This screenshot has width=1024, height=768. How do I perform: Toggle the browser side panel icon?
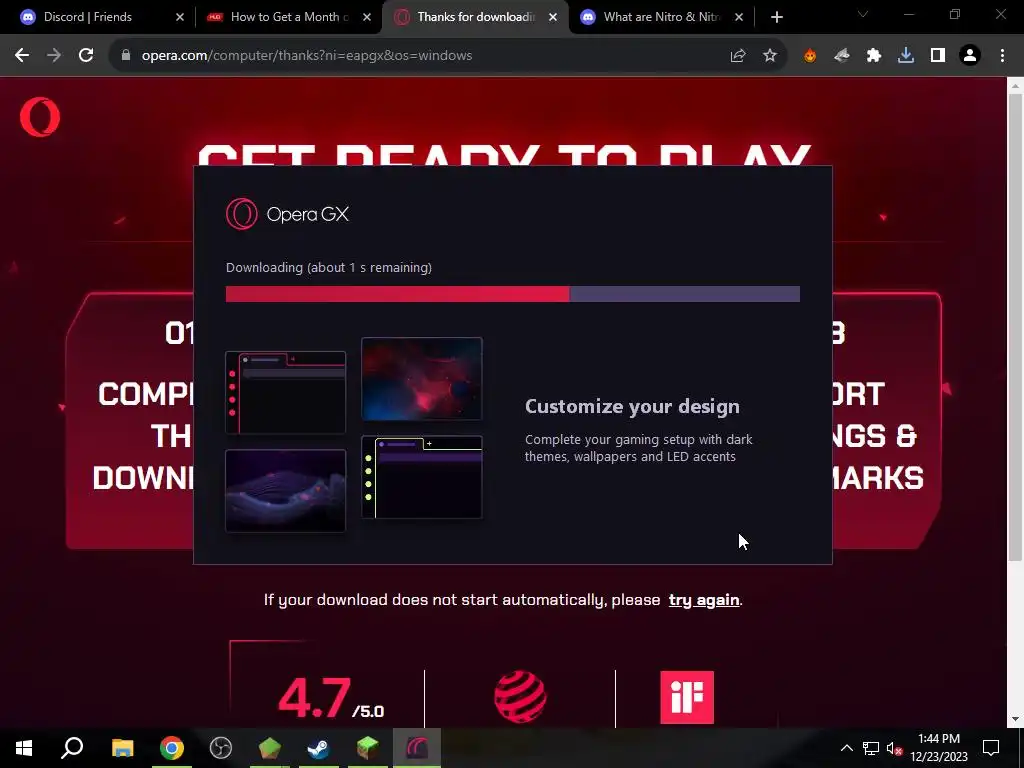click(938, 56)
